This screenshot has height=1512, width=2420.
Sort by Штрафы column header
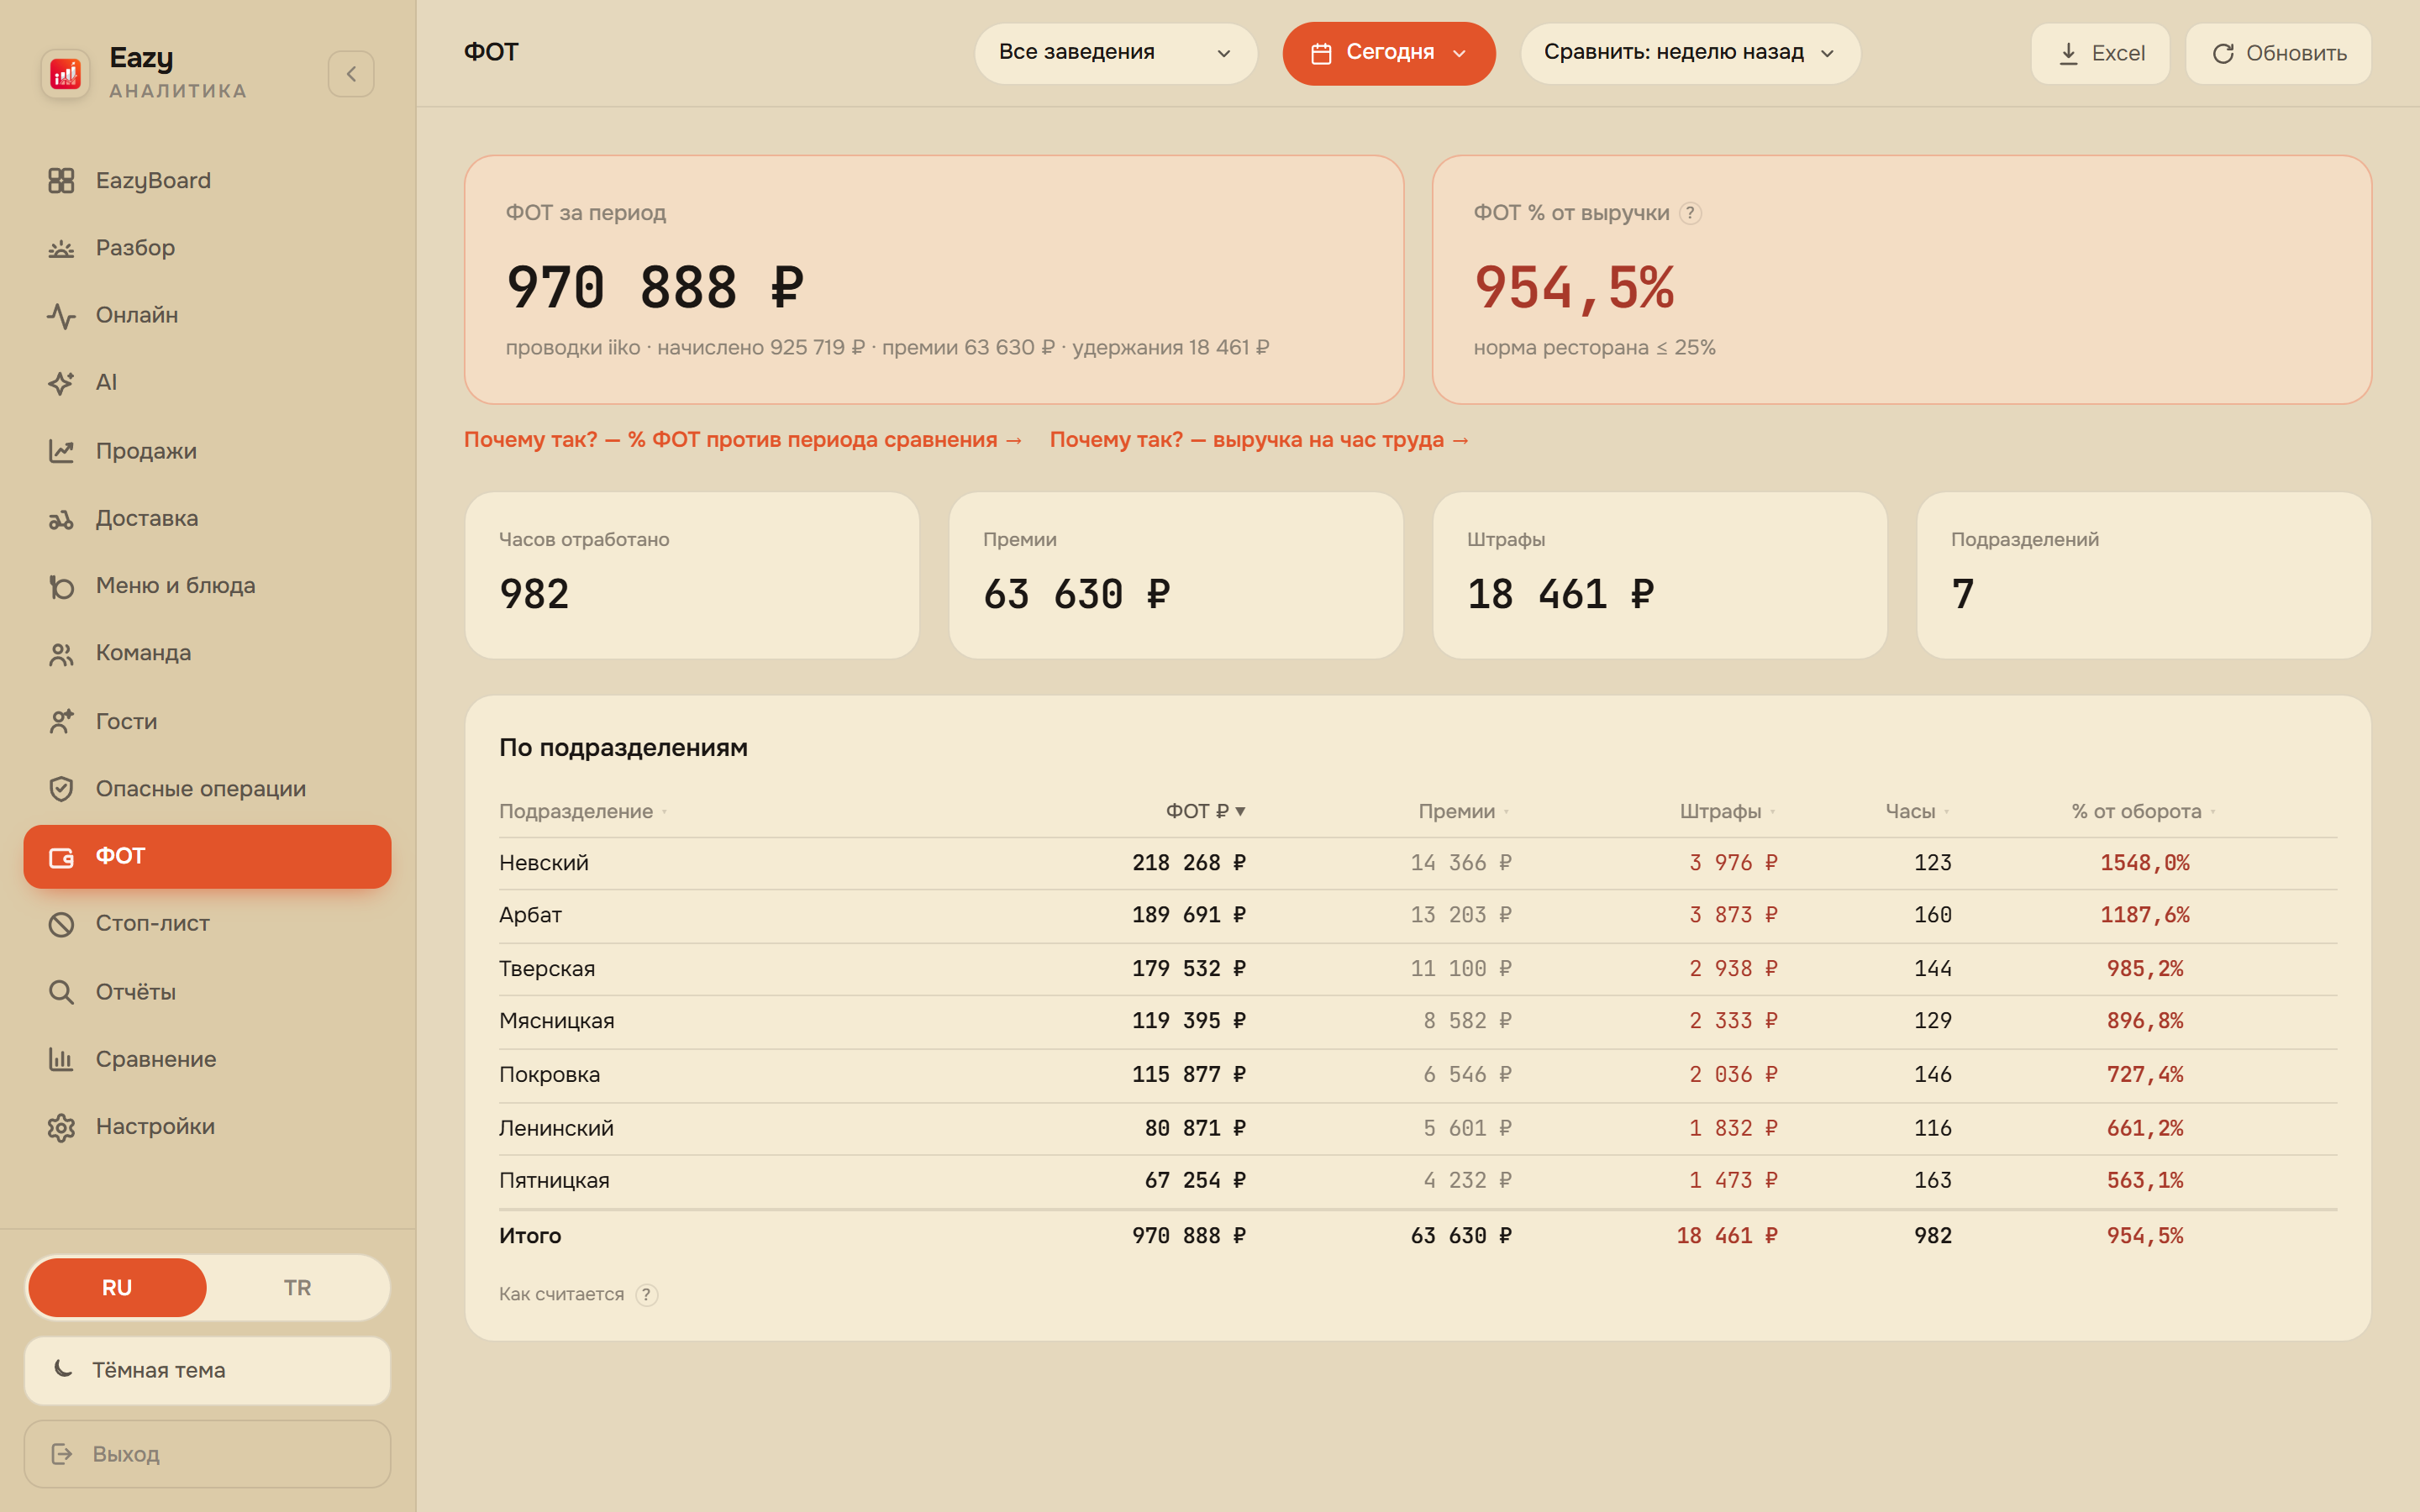pyautogui.click(x=1727, y=811)
